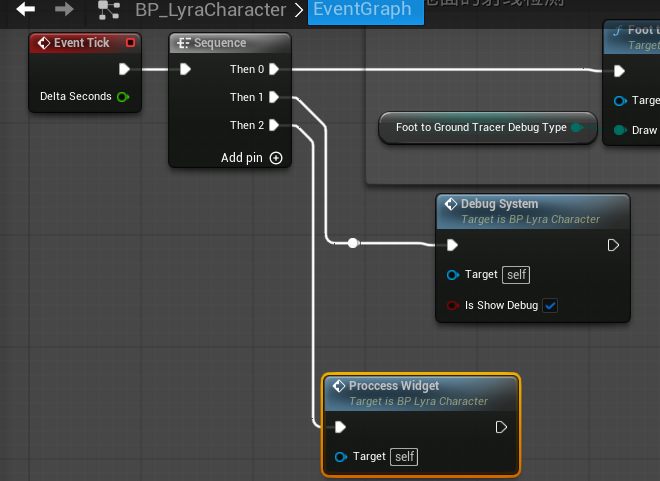The width and height of the screenshot is (660, 481).
Task: Click the blue Target pin on Debug System
Action: 452,275
